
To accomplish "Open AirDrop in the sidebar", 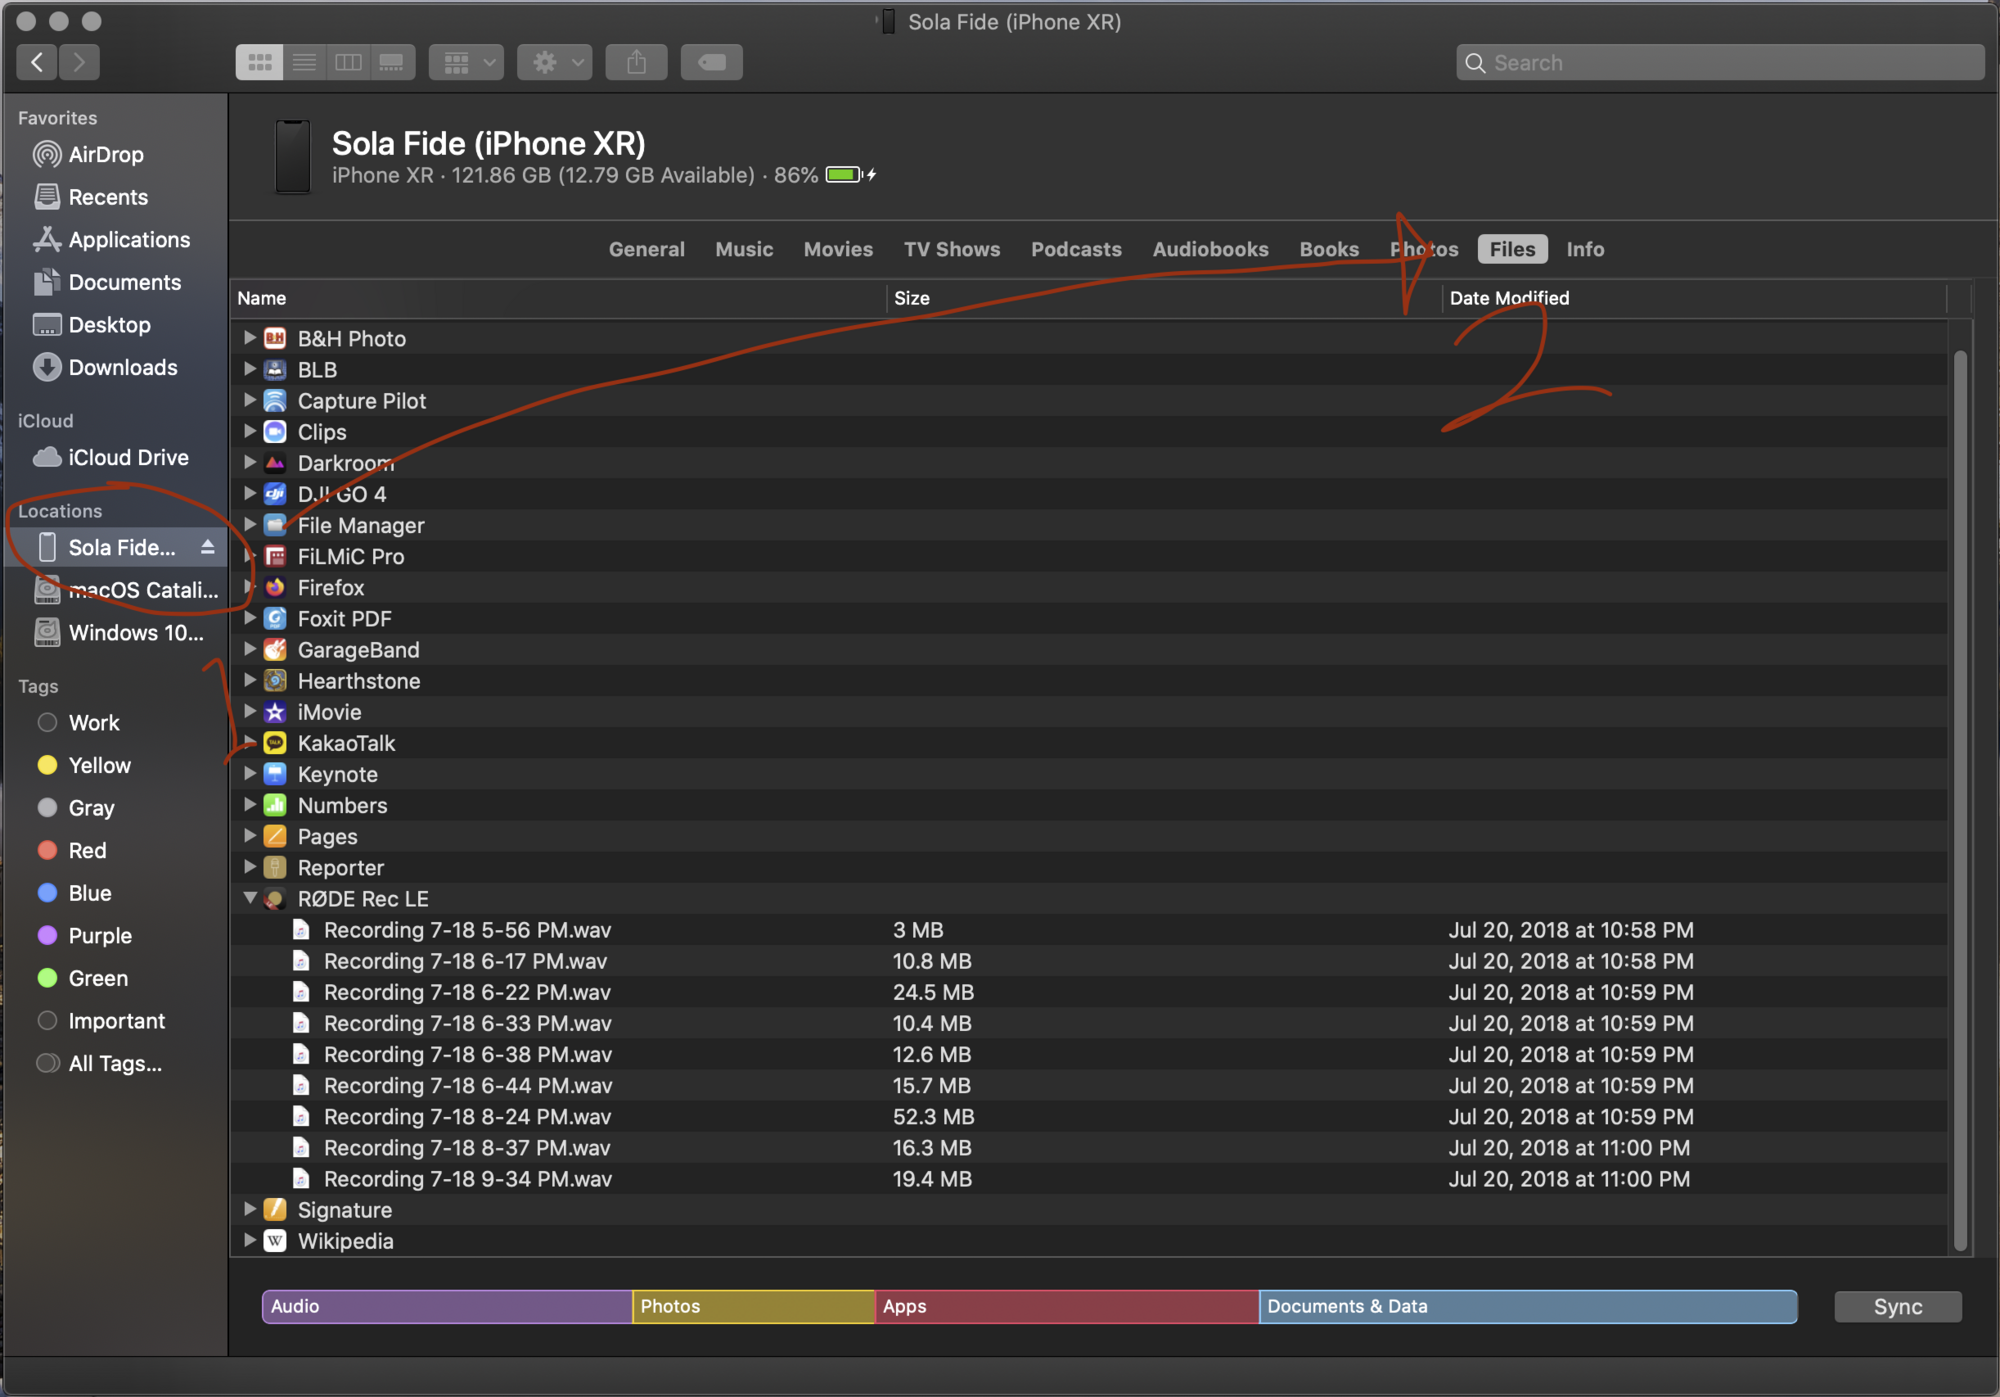I will (105, 155).
